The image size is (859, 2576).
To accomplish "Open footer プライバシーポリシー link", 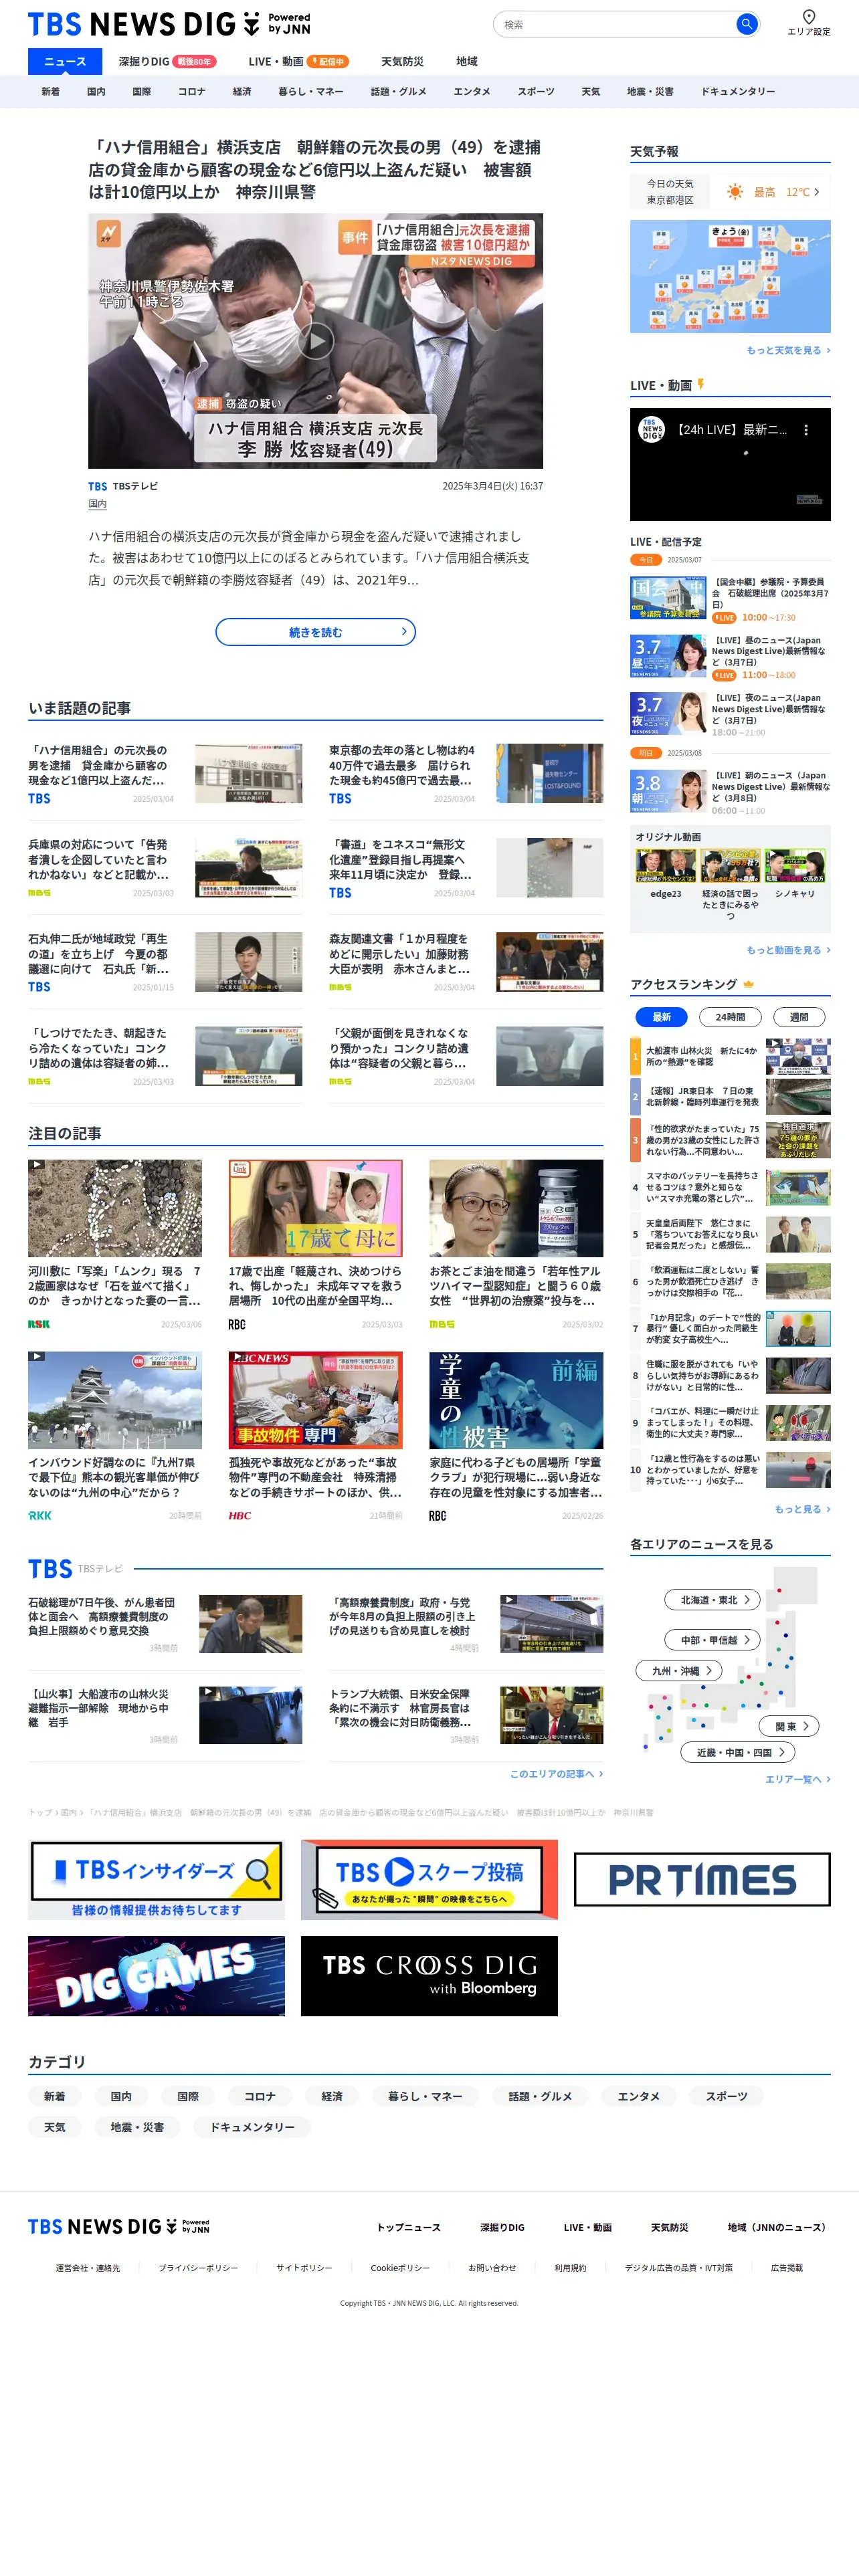I will pos(198,2268).
